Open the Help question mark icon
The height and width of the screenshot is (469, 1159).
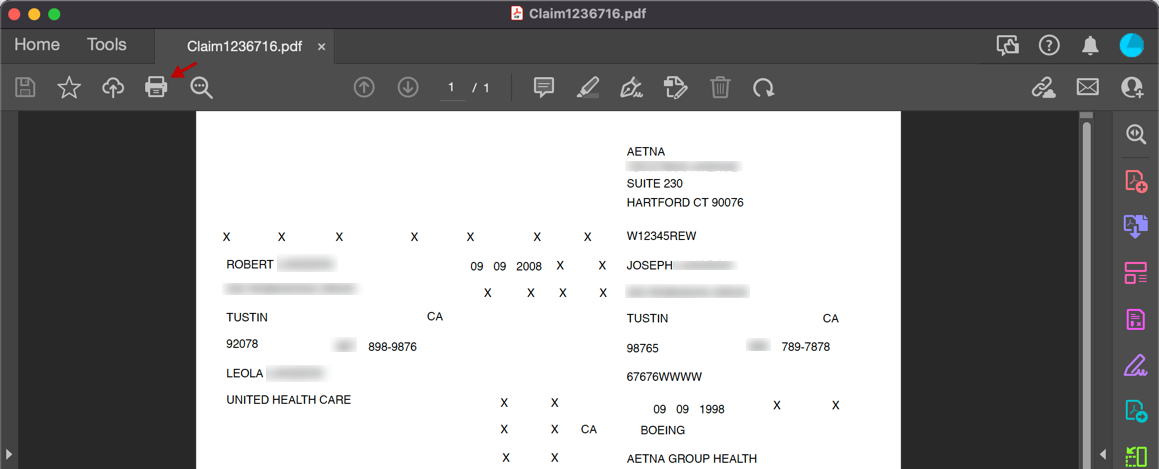[x=1049, y=46]
